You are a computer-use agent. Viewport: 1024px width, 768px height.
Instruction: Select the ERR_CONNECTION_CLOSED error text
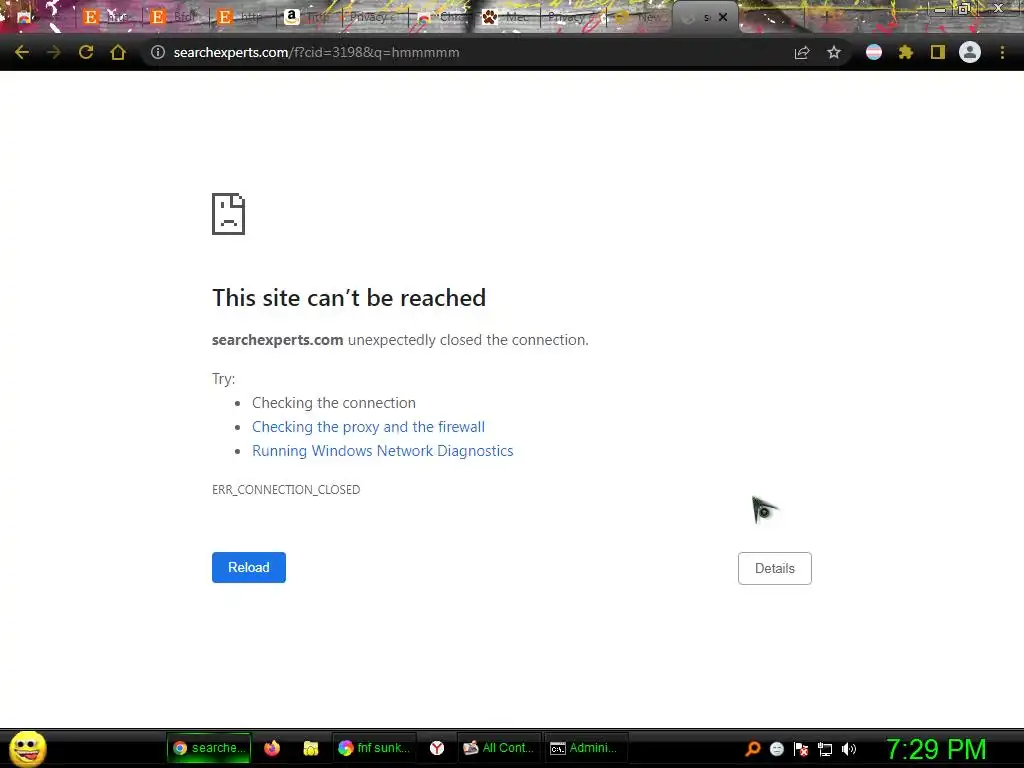tap(286, 490)
